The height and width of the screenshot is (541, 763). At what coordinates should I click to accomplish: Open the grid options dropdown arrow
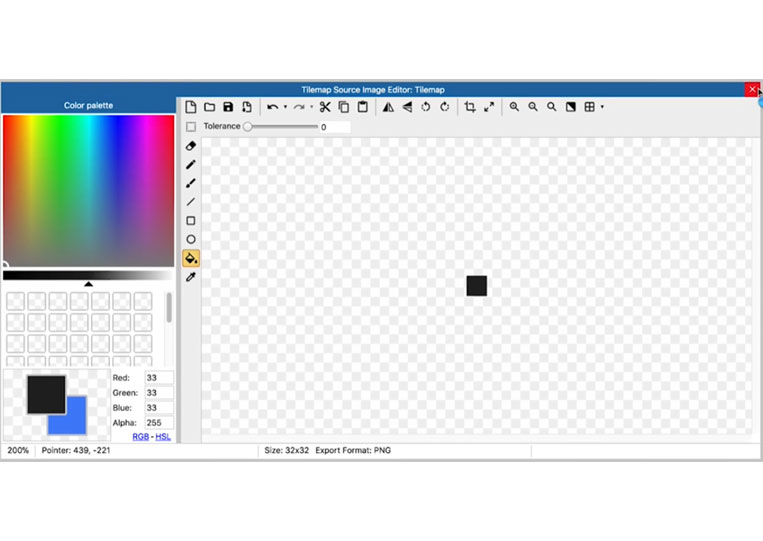602,107
